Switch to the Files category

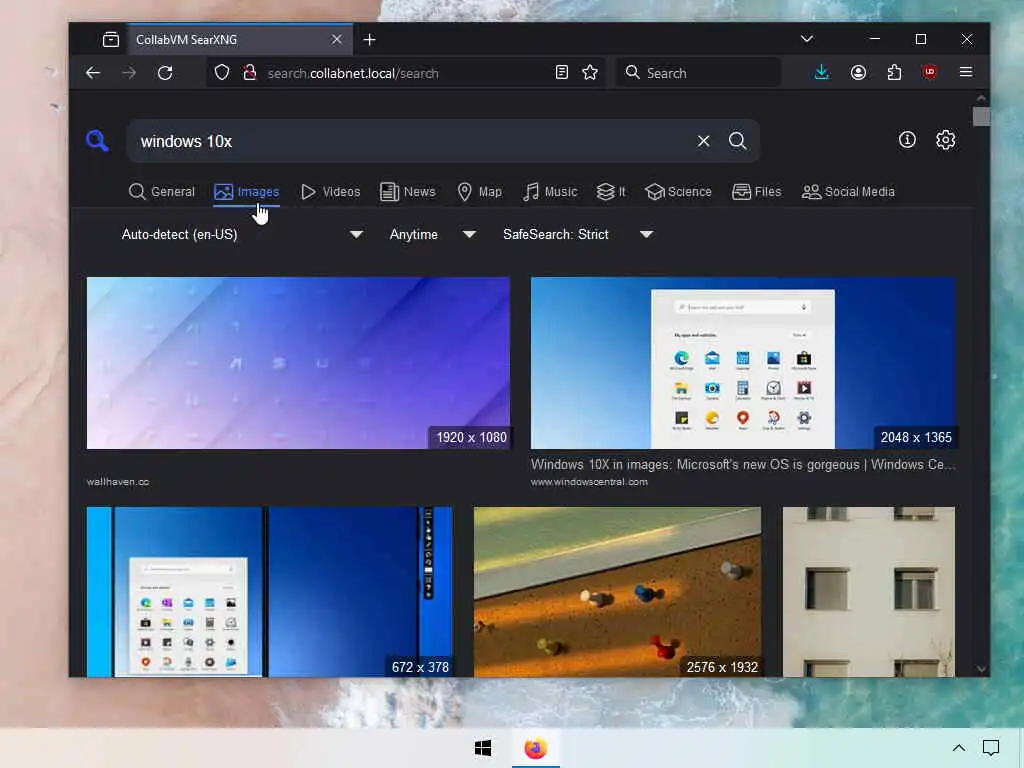[757, 192]
